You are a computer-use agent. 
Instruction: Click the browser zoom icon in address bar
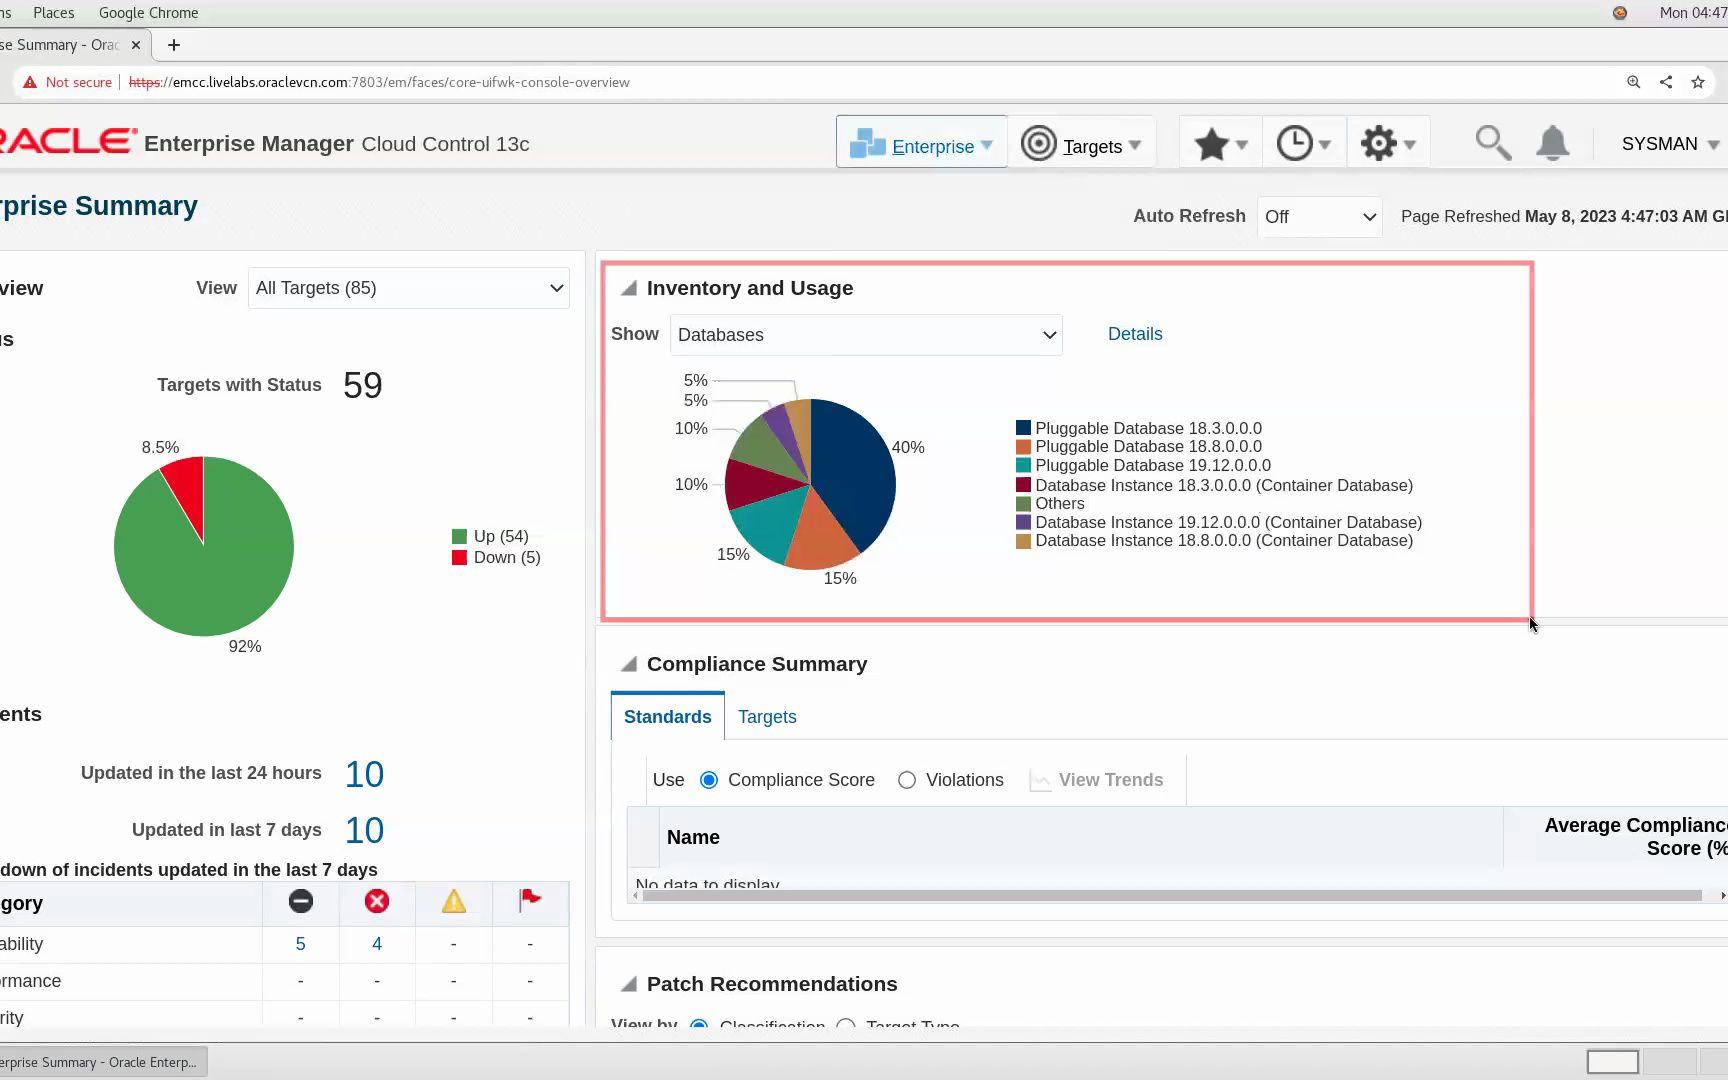[1633, 82]
